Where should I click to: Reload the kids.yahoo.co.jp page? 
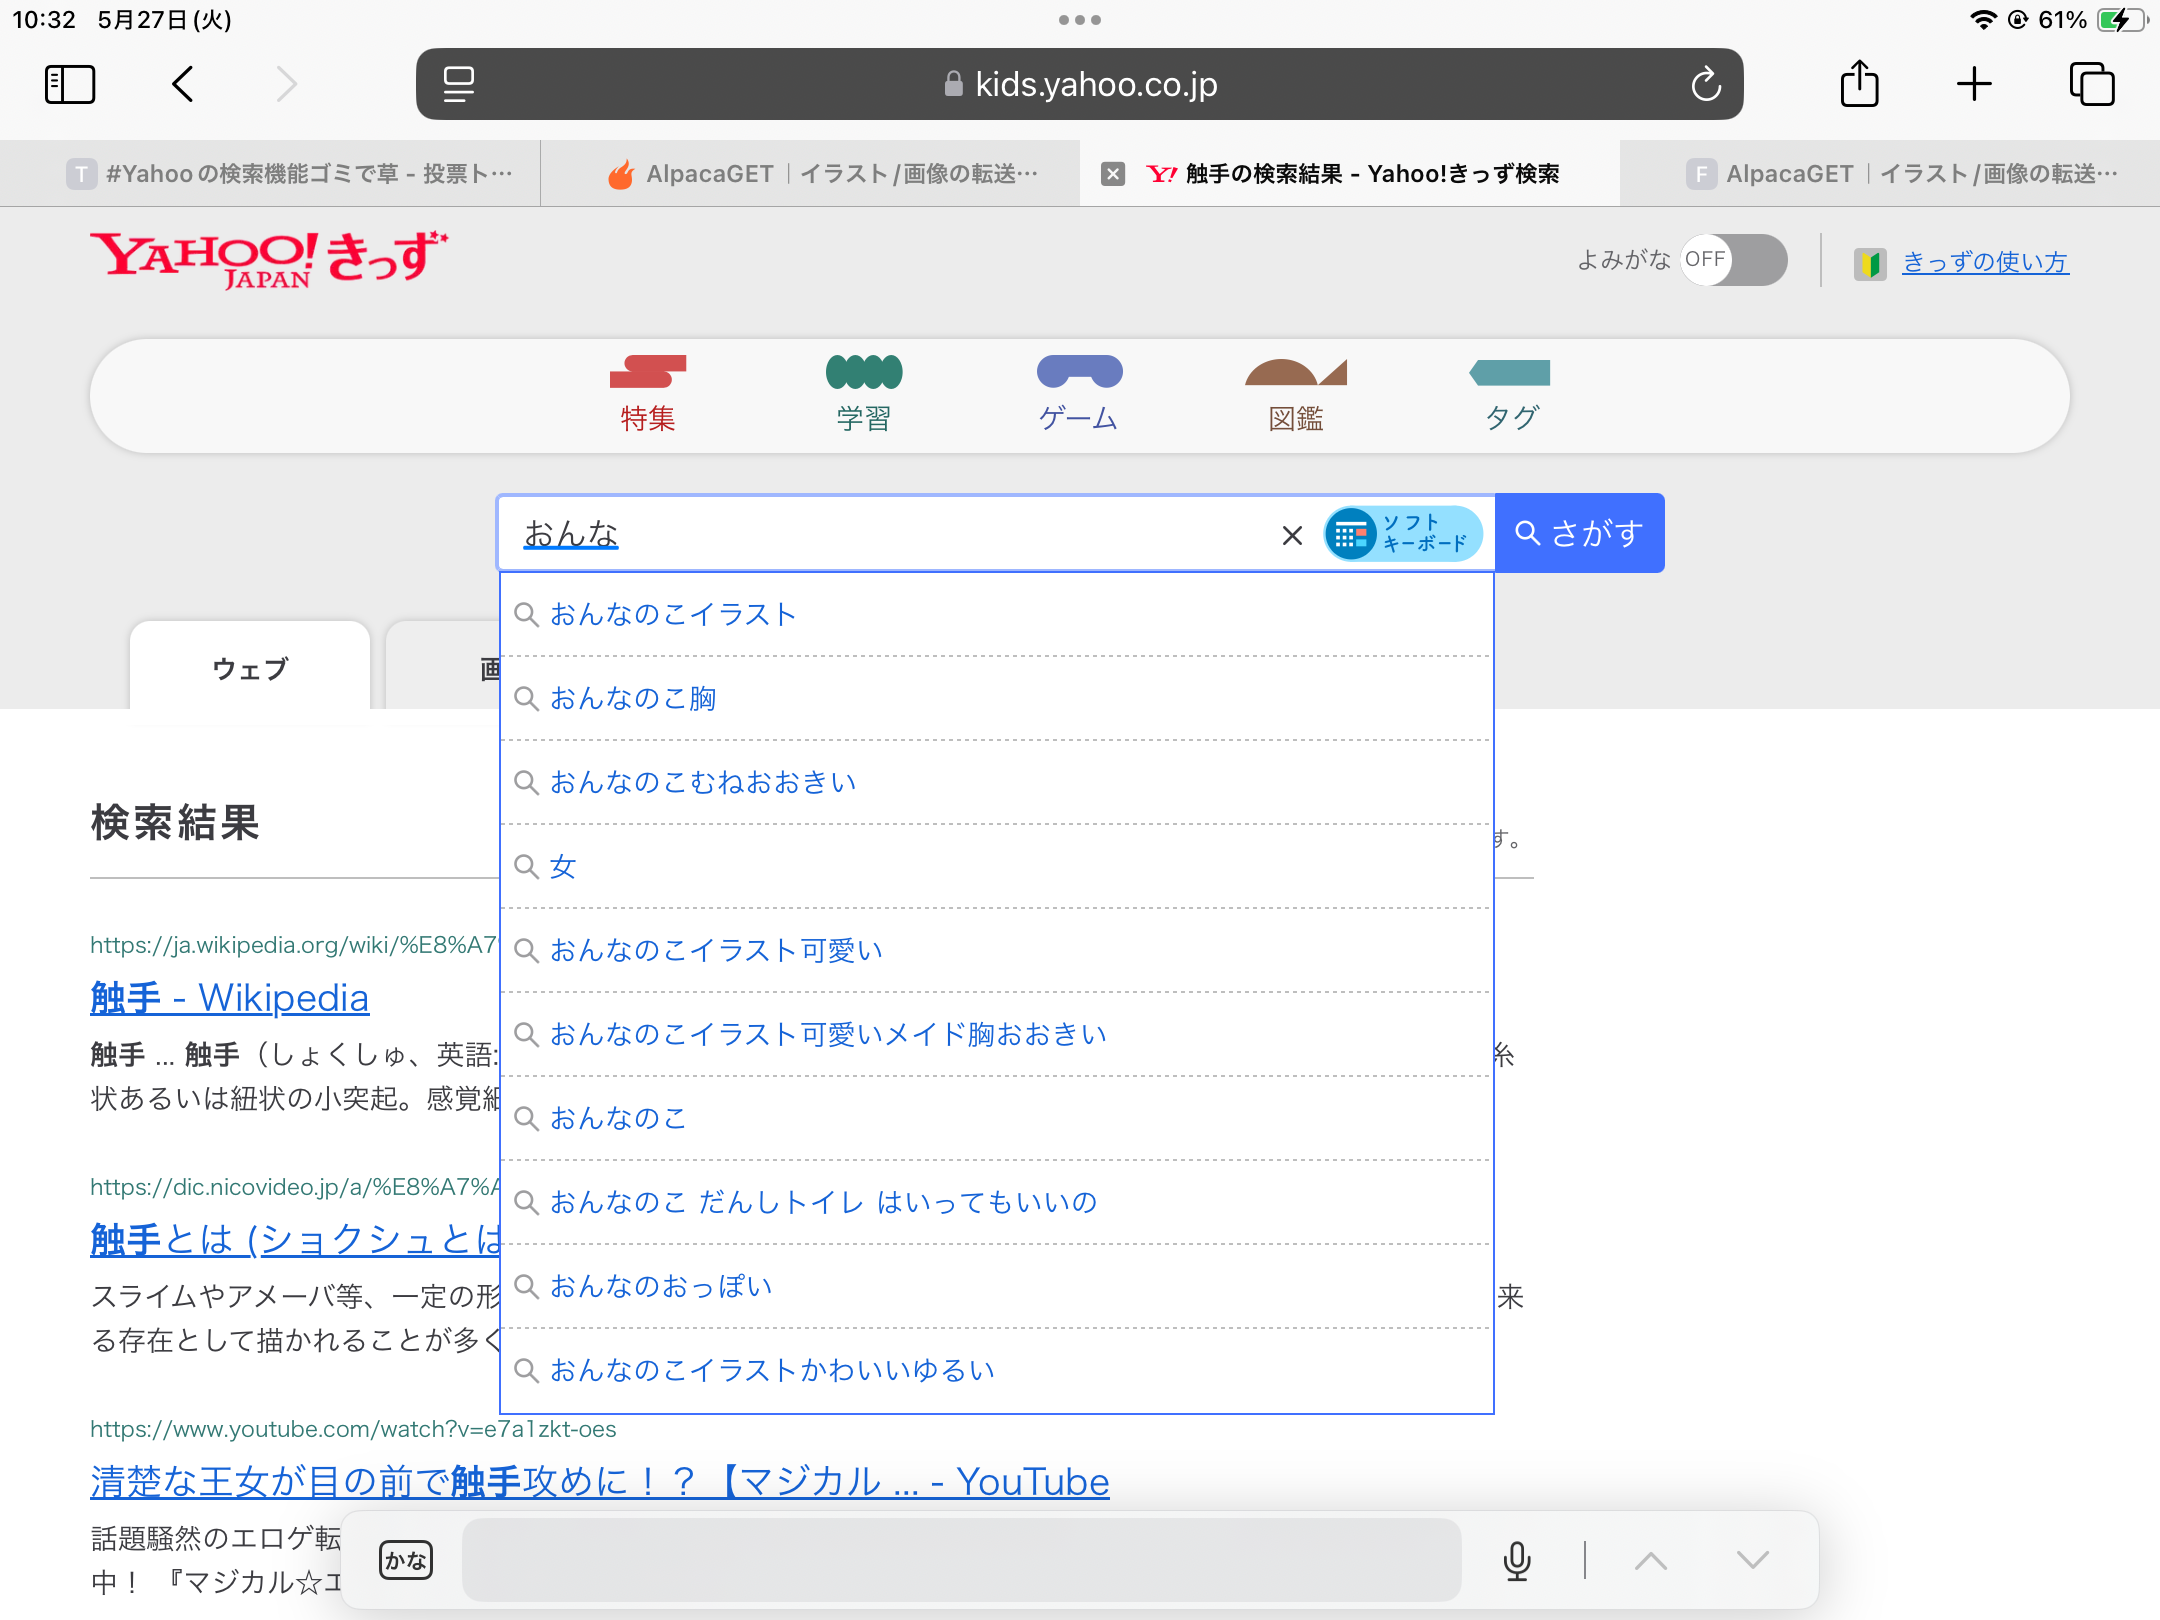[x=1706, y=84]
